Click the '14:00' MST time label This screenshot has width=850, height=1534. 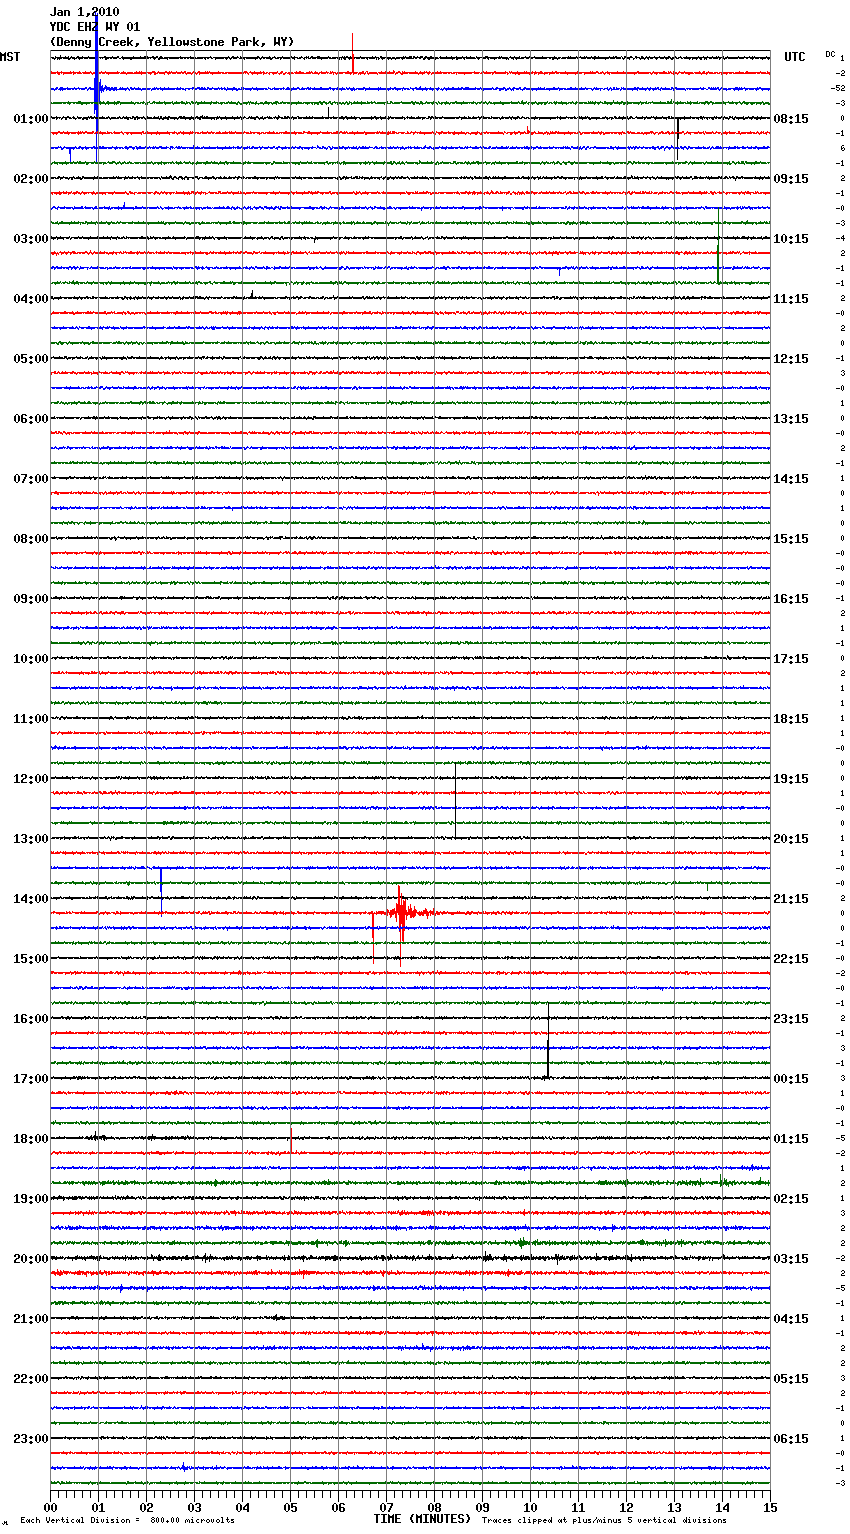[31, 899]
